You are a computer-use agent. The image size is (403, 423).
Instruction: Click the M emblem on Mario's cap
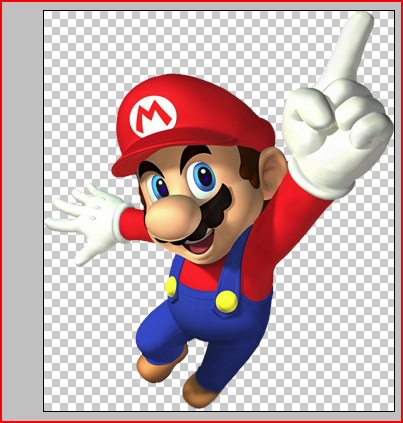153,116
